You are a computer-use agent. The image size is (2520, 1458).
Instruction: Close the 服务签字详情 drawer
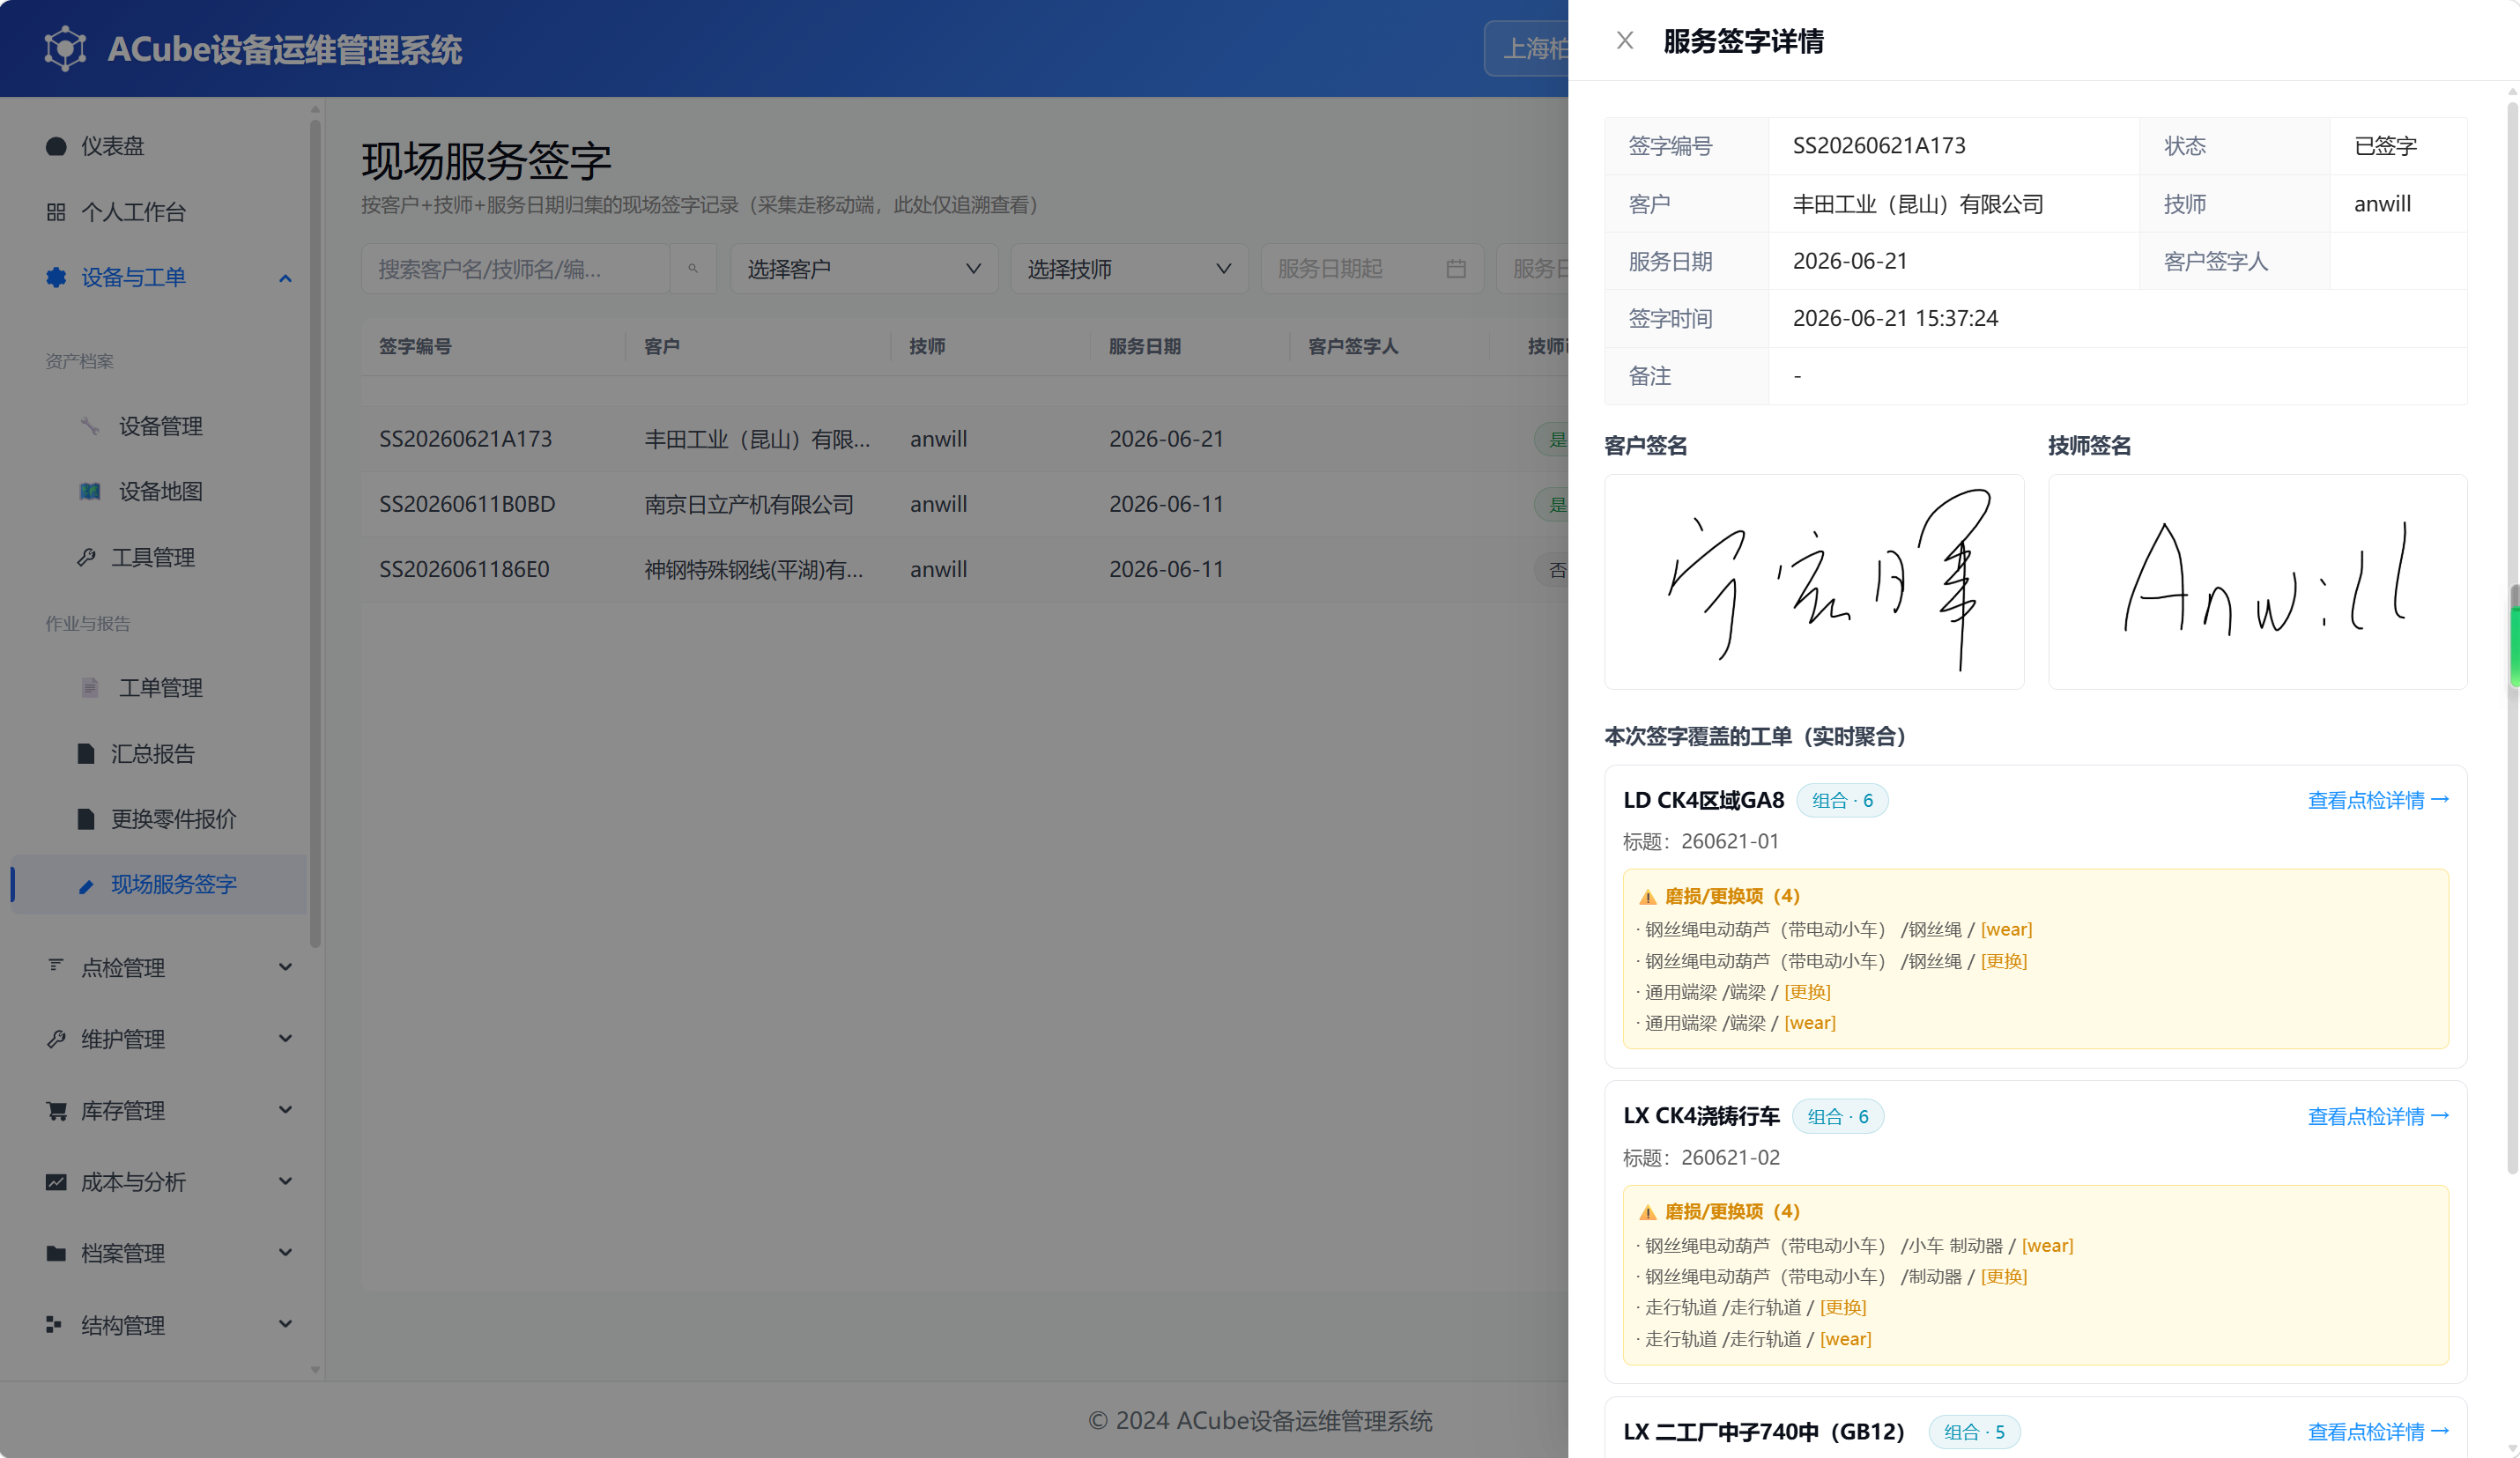point(1625,41)
